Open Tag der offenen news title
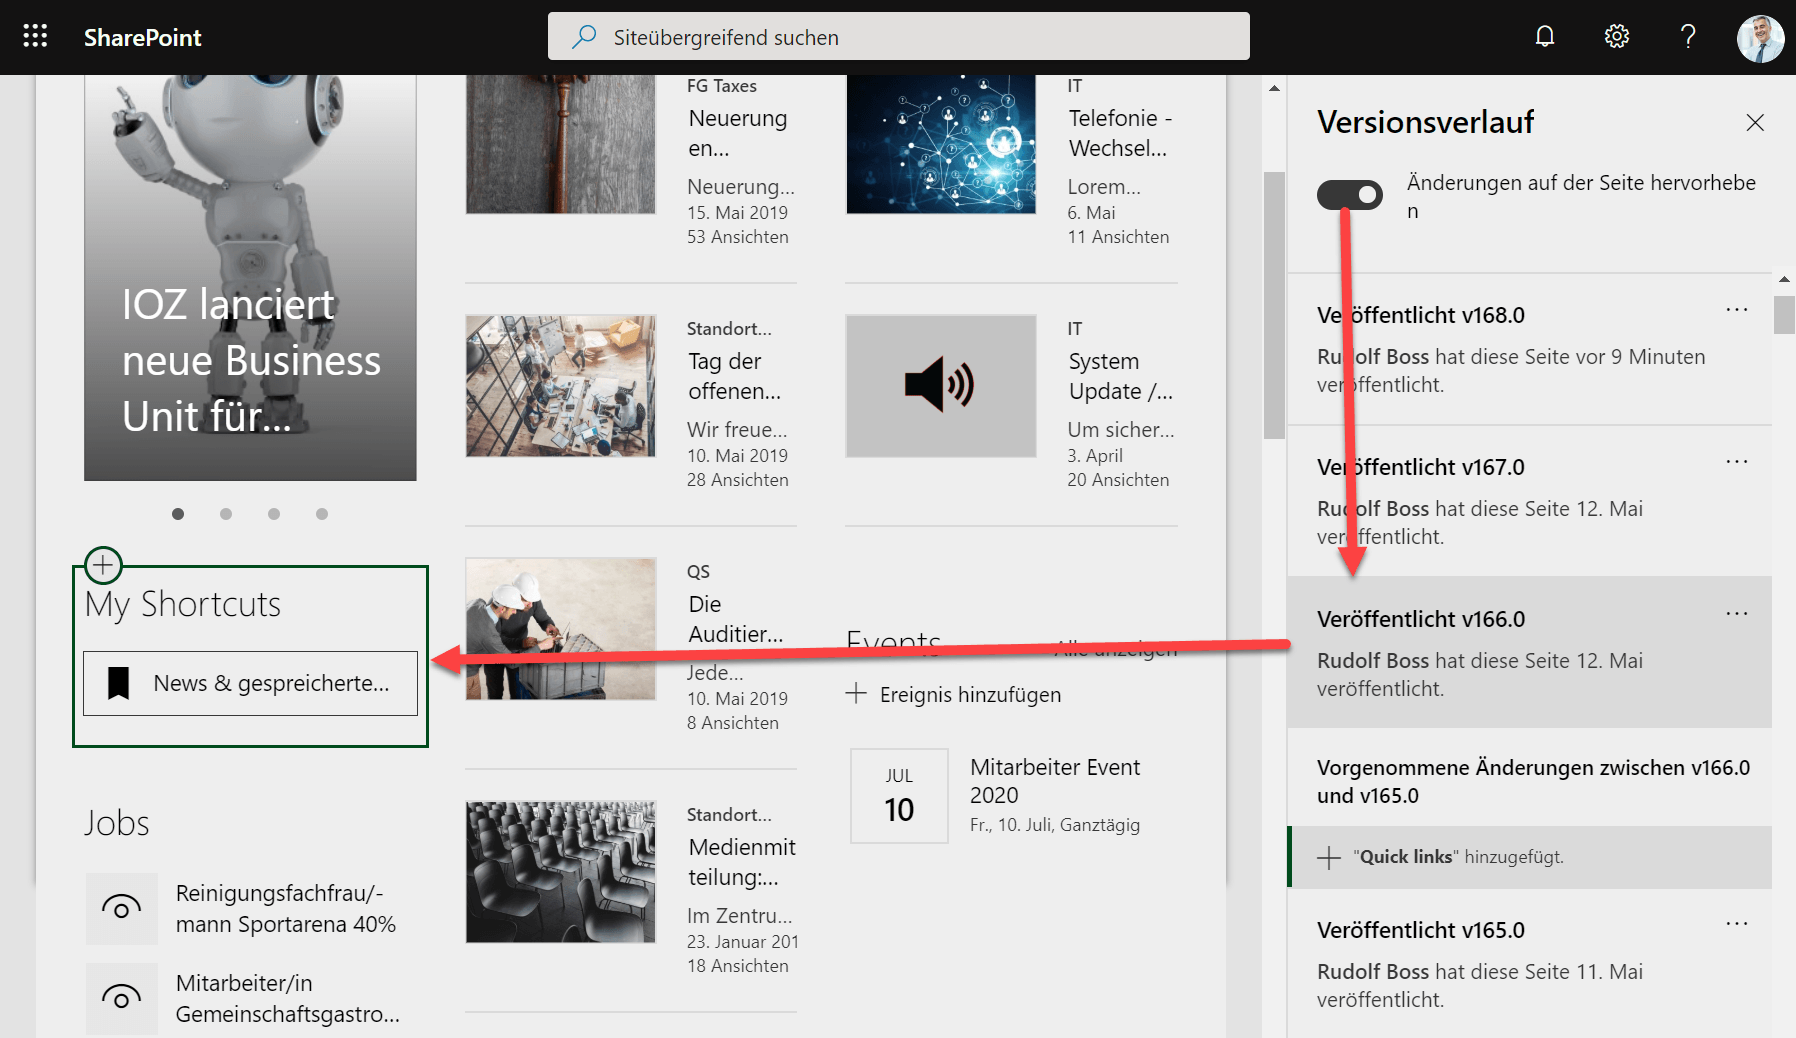The image size is (1796, 1038). click(735, 376)
